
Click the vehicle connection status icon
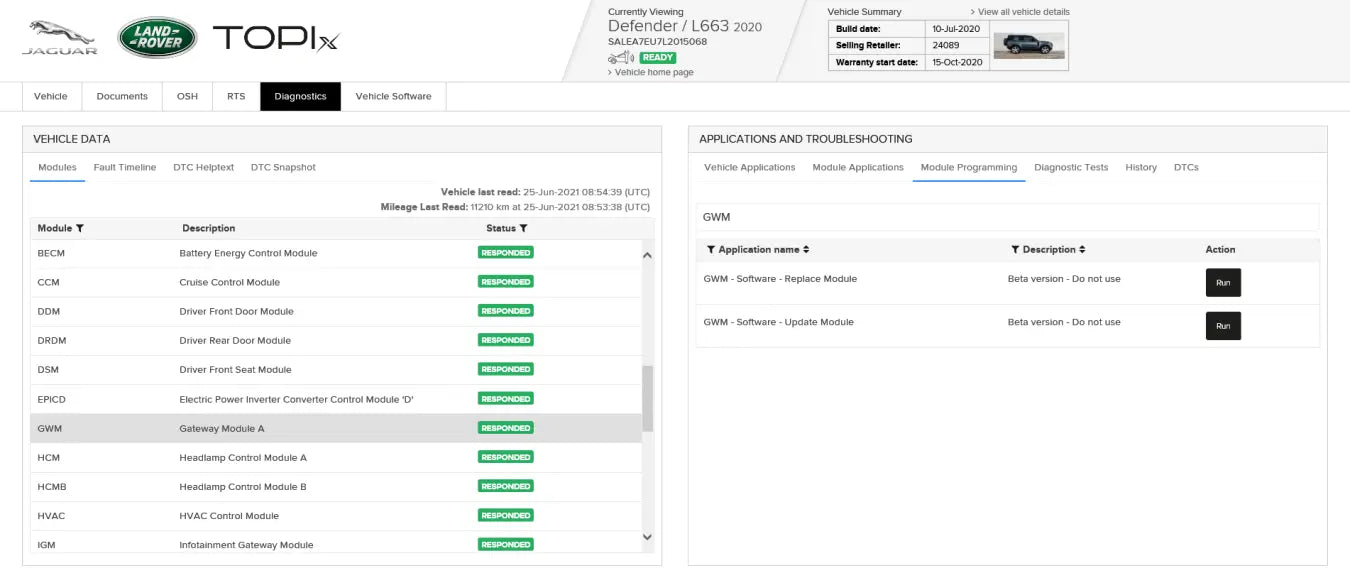click(621, 58)
